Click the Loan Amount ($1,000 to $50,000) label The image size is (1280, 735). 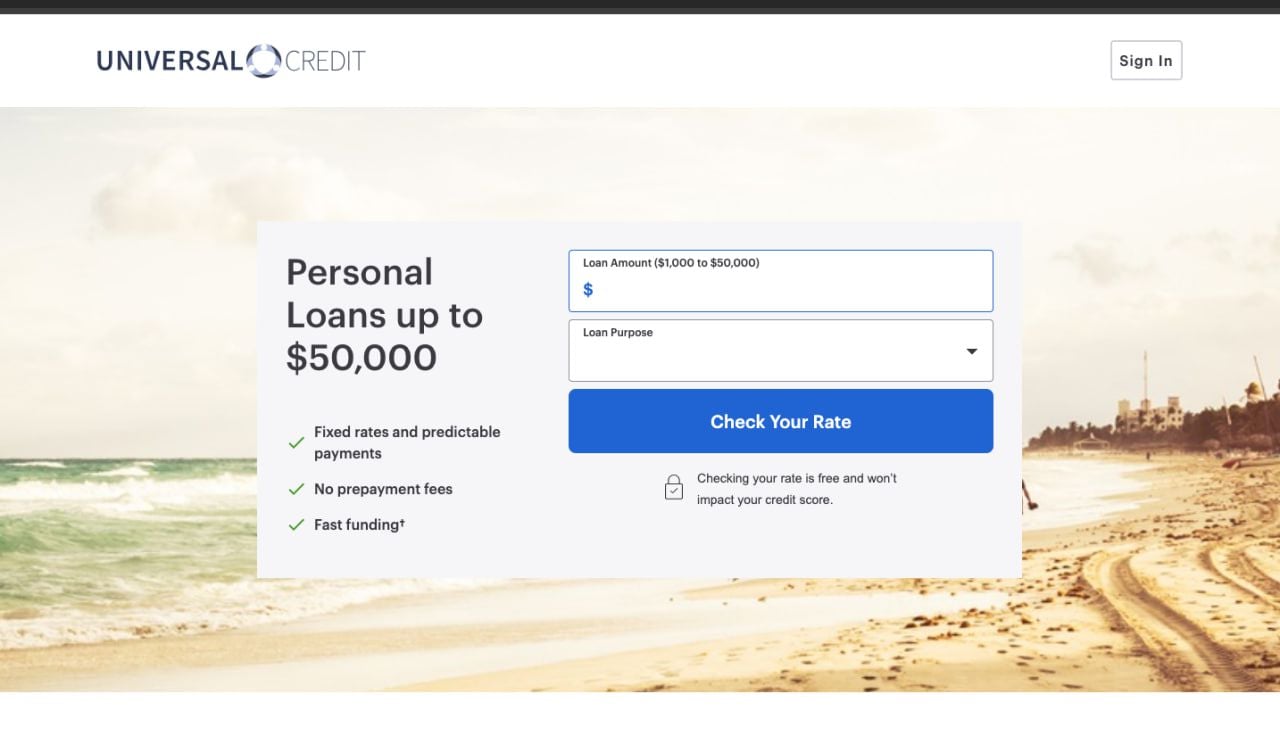(x=671, y=263)
